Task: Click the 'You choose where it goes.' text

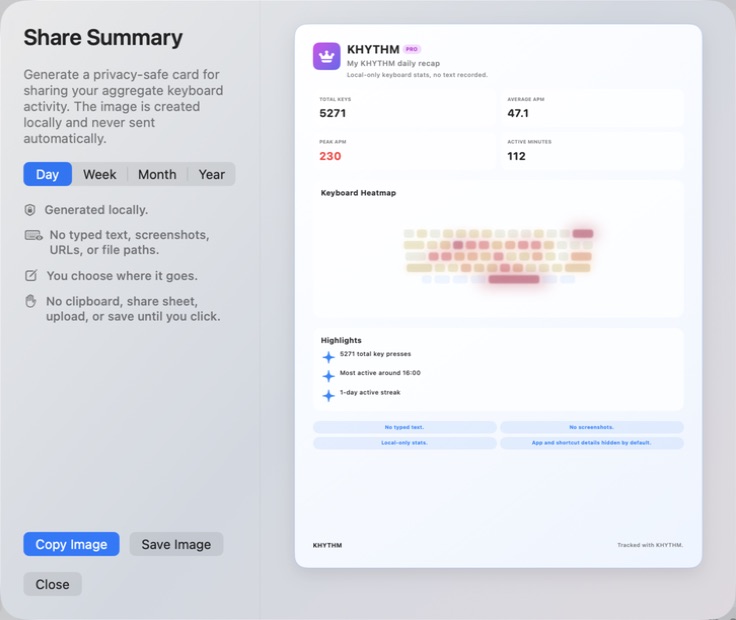Action: coord(122,276)
